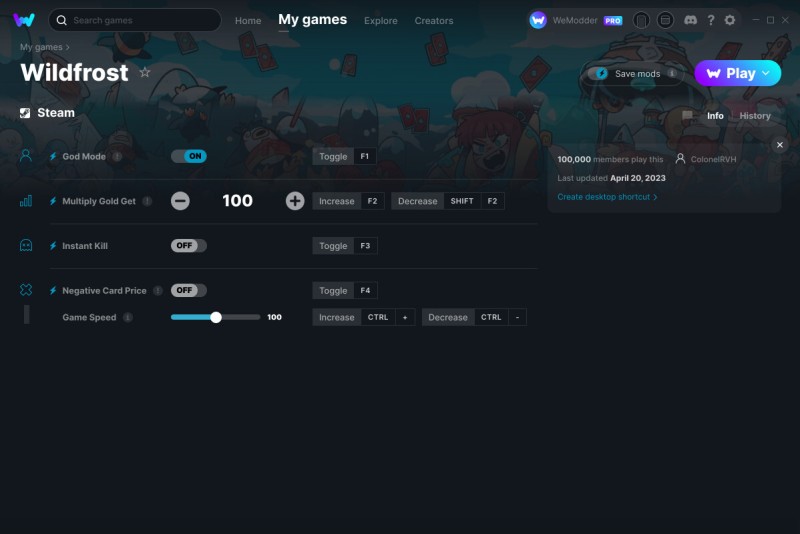The width and height of the screenshot is (800, 534).
Task: Expand the My games breadcrumb chevron
Action: 67,47
